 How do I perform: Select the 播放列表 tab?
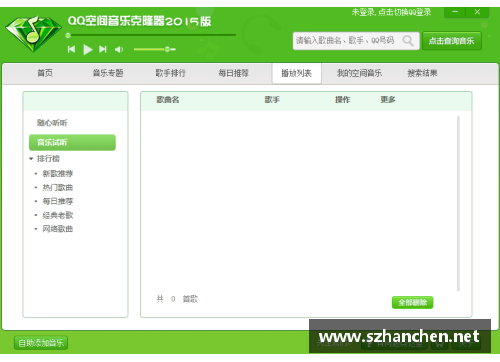(297, 73)
